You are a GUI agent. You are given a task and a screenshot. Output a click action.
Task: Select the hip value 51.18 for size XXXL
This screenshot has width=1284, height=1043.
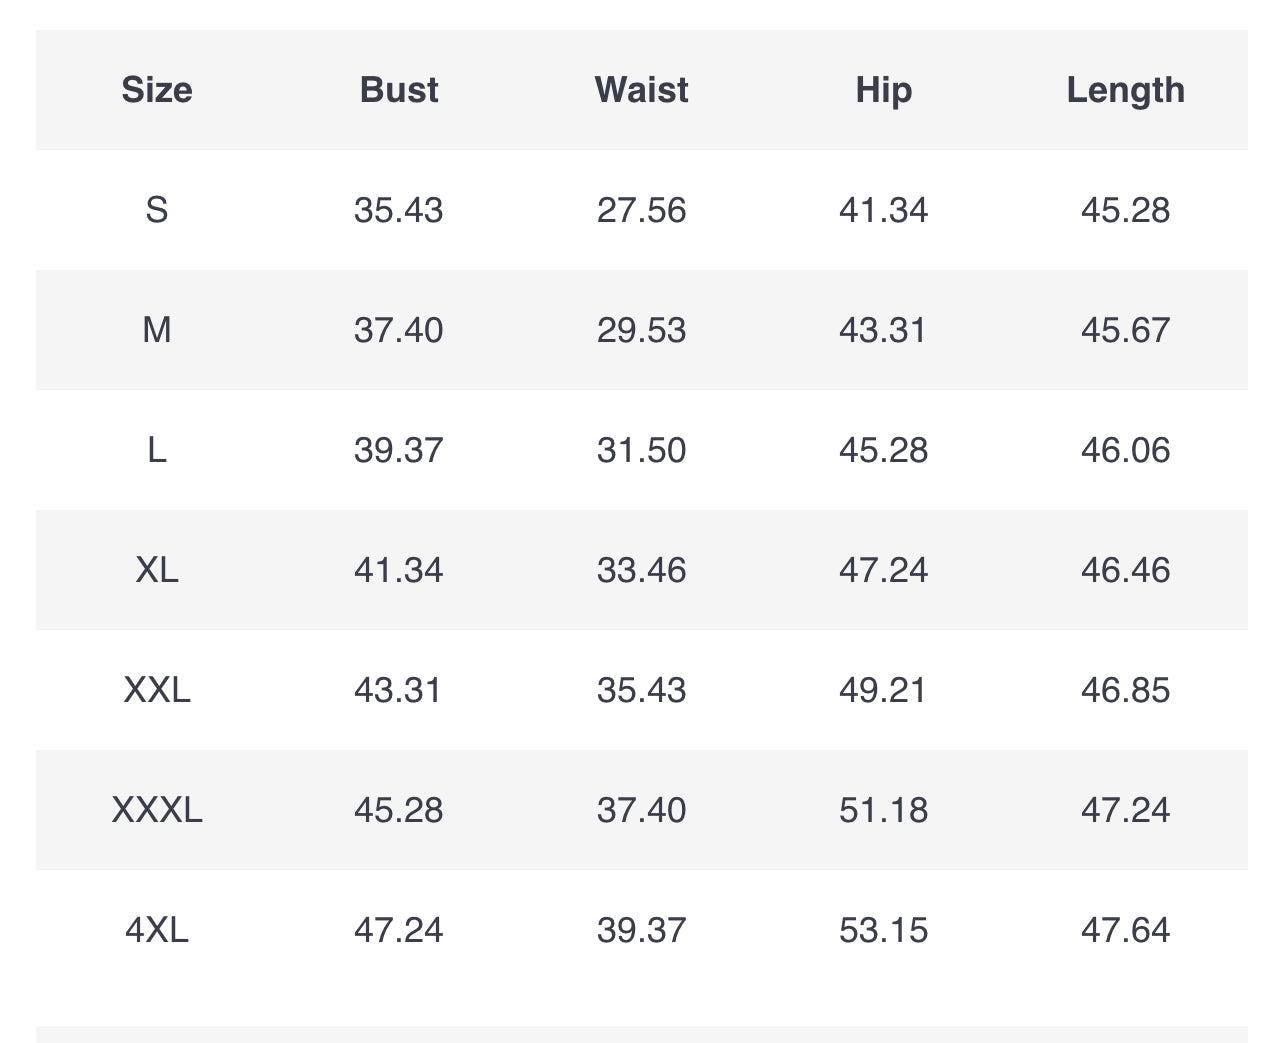[x=883, y=810]
